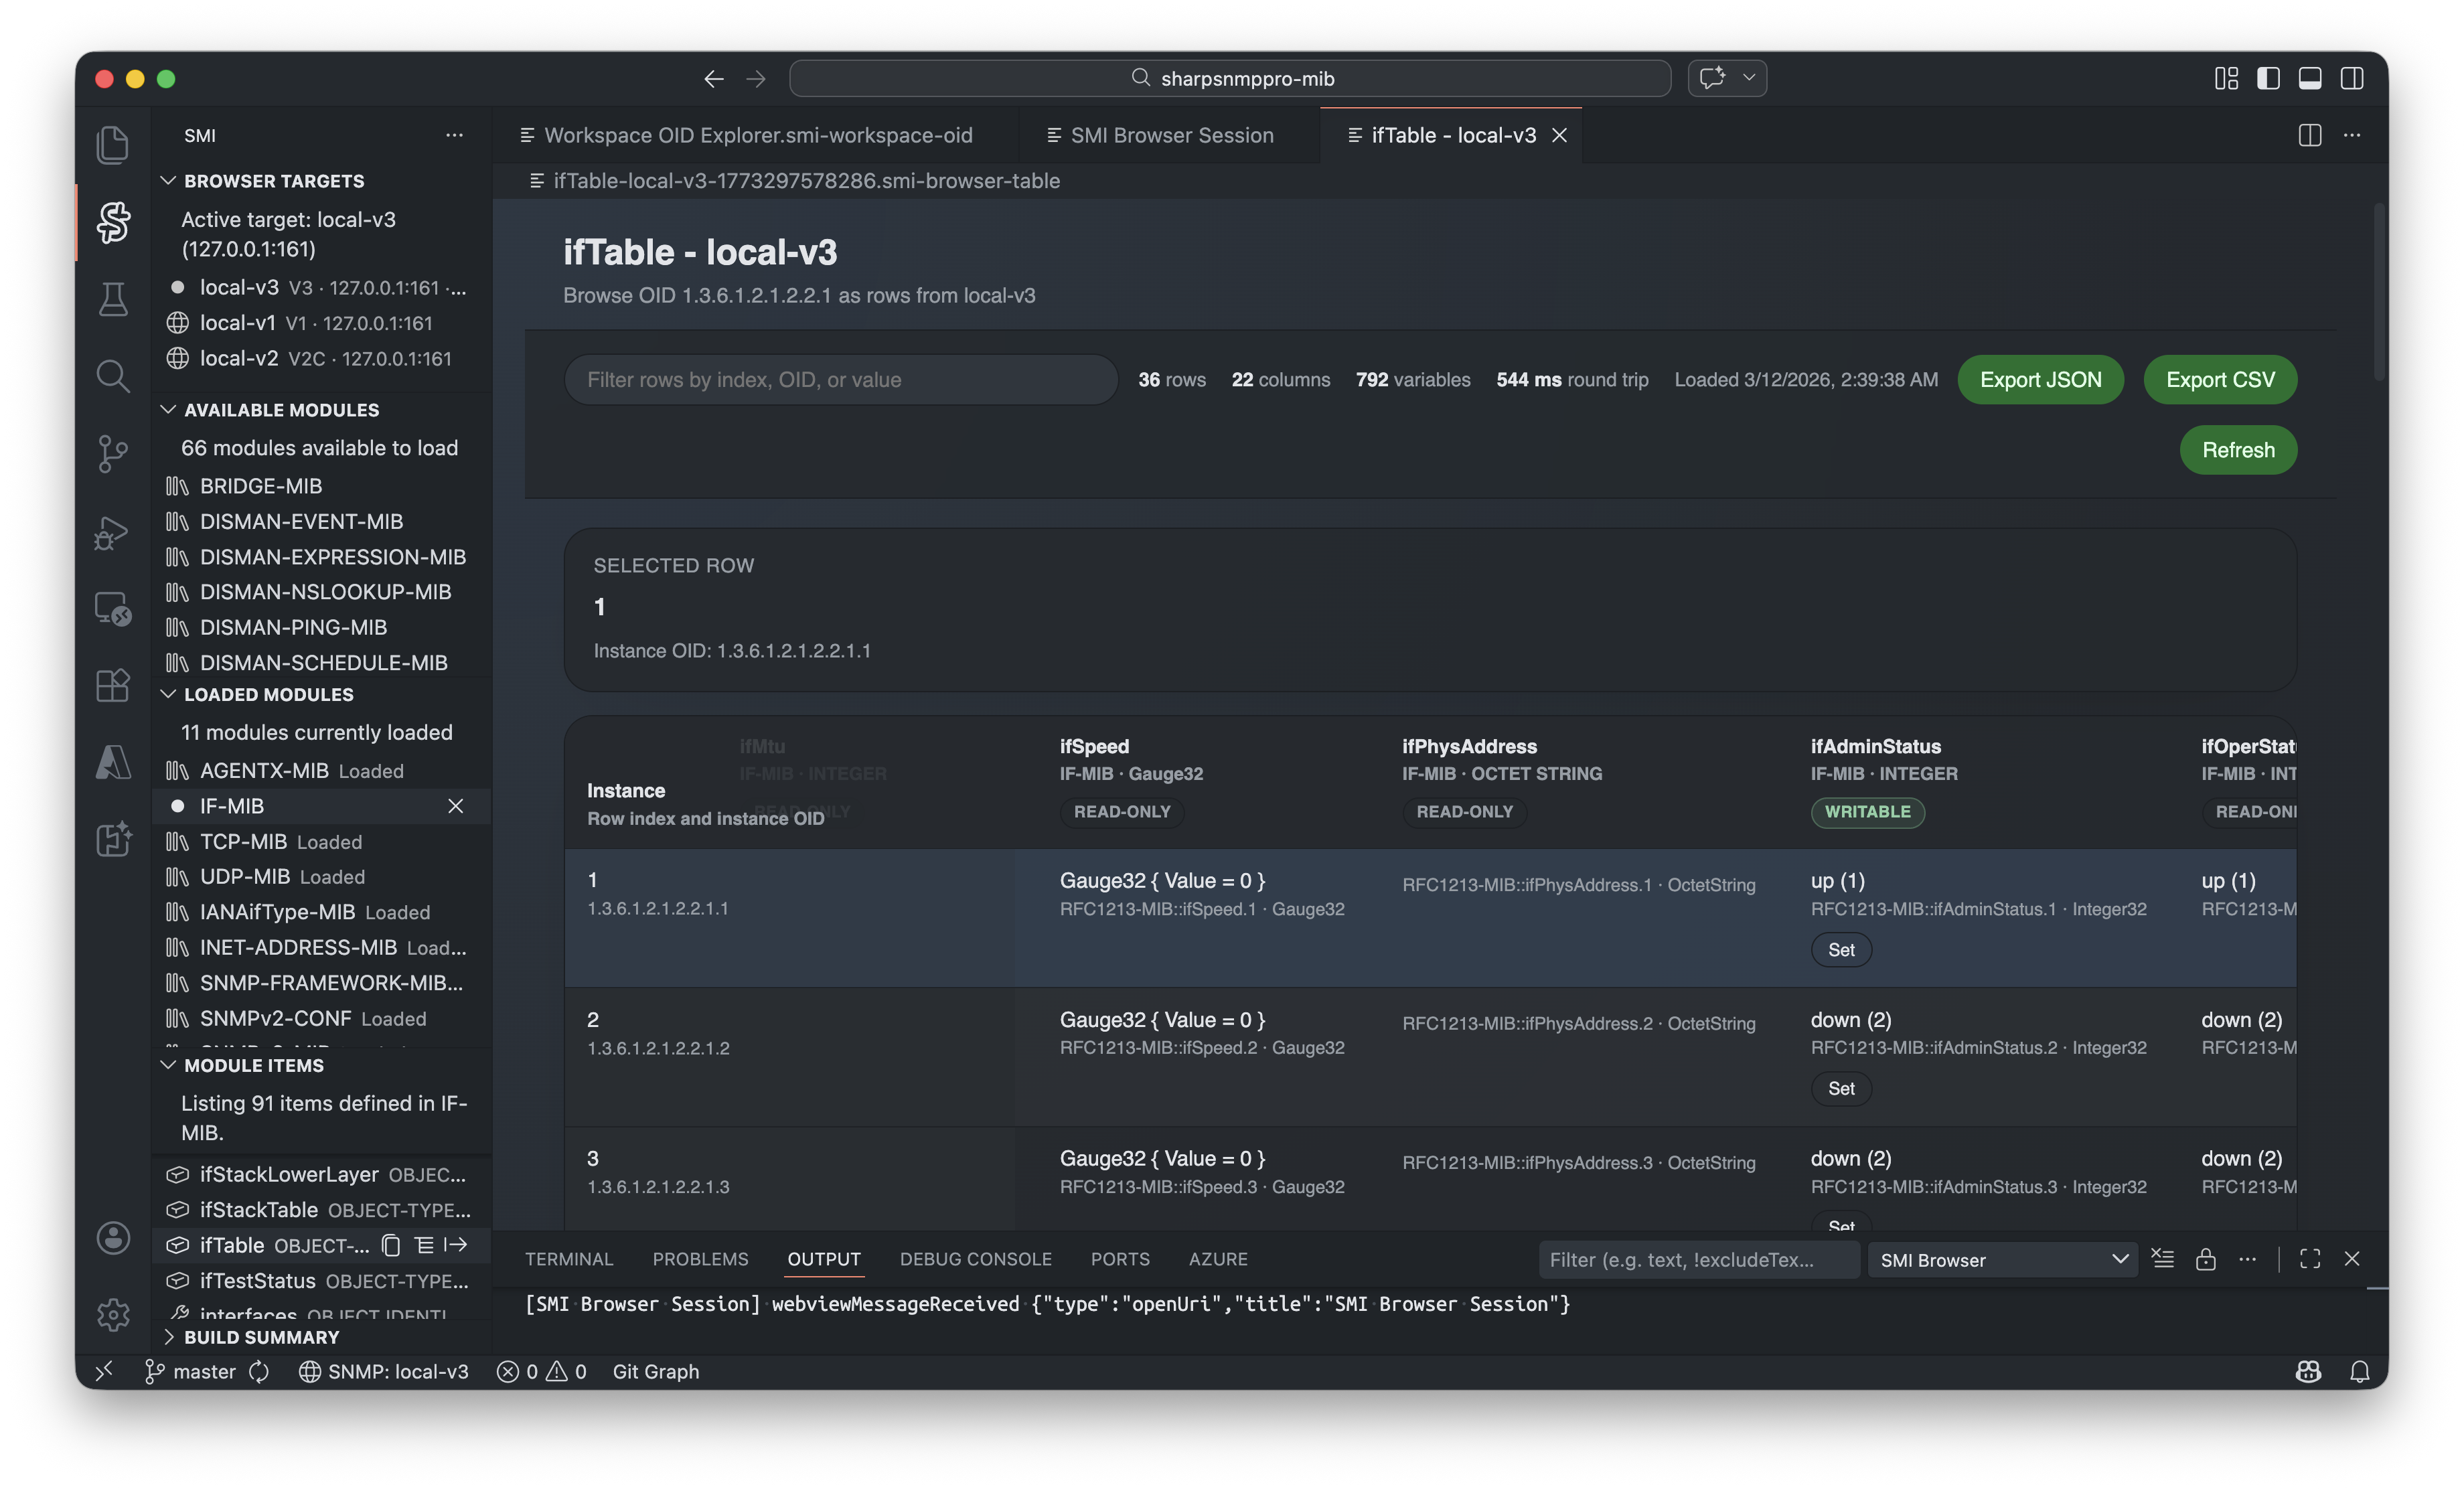Open the Testing beaker icon
This screenshot has width=2464, height=1489.
pyautogui.click(x=113, y=299)
